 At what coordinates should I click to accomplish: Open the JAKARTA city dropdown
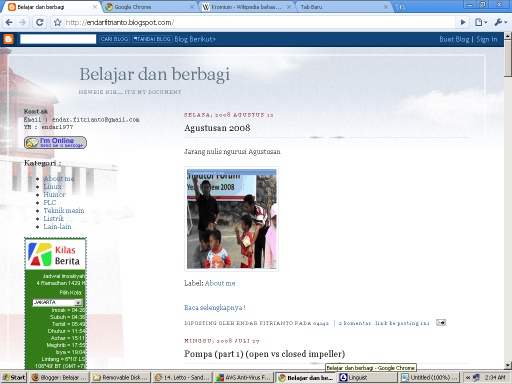pyautogui.click(x=57, y=302)
